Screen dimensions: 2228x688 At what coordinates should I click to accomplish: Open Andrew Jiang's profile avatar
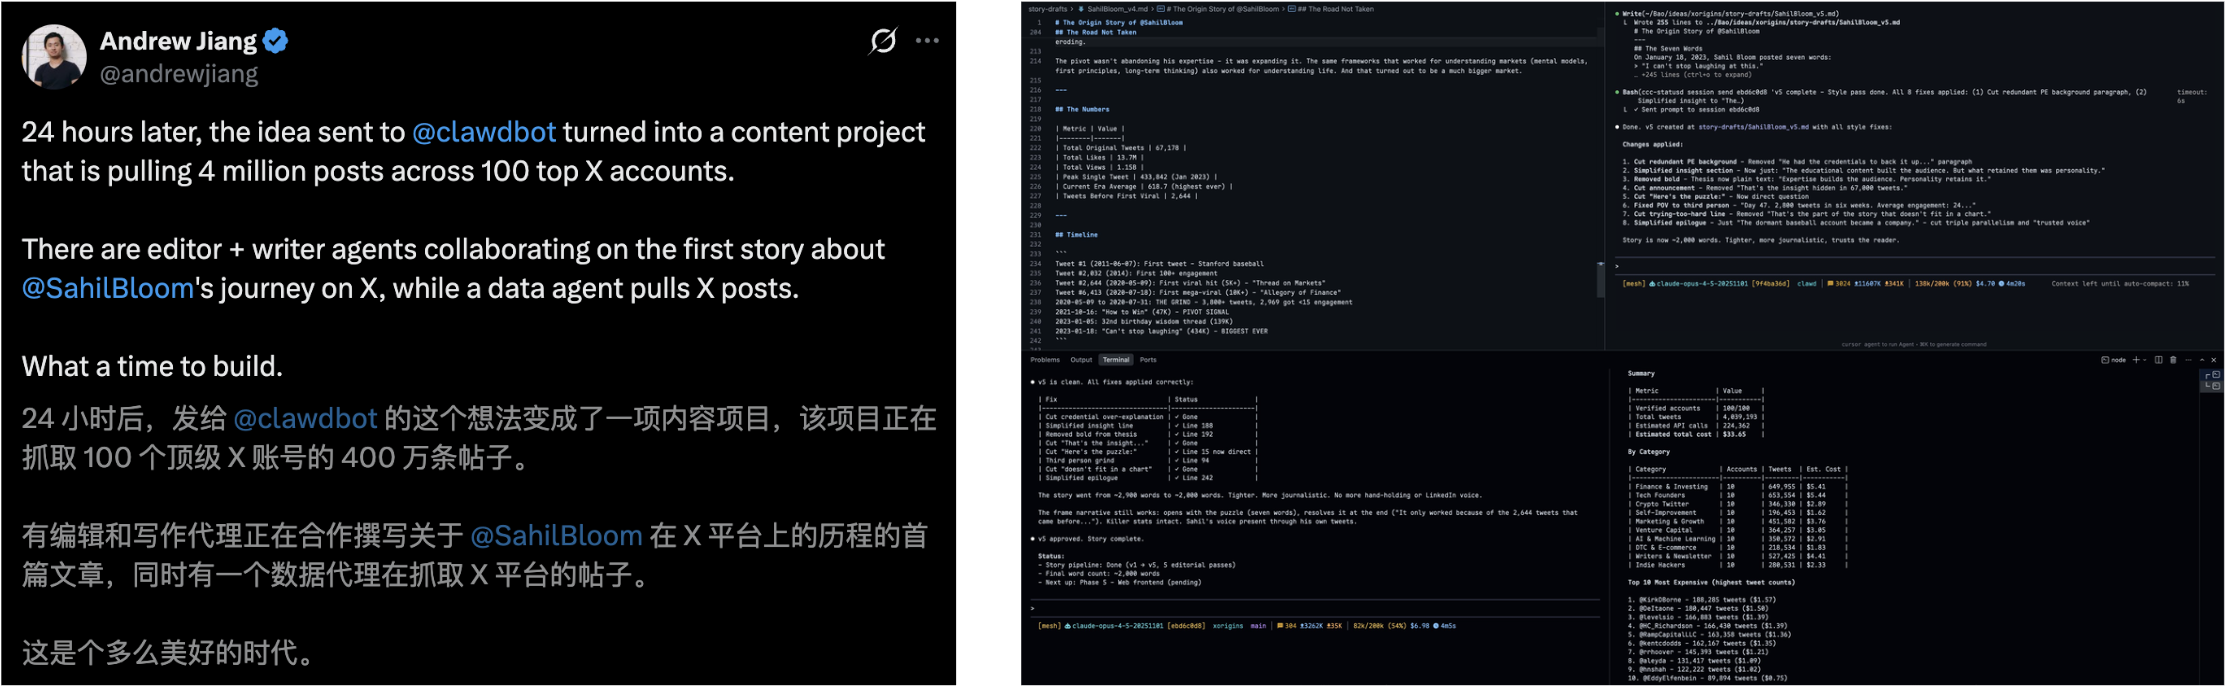tap(55, 57)
